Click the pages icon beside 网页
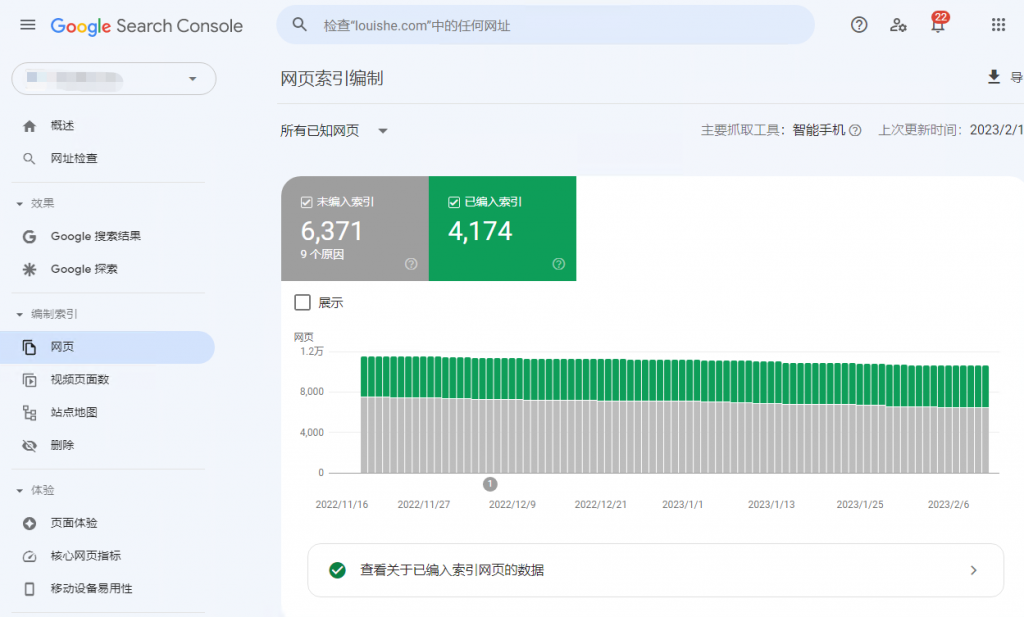 [29, 347]
